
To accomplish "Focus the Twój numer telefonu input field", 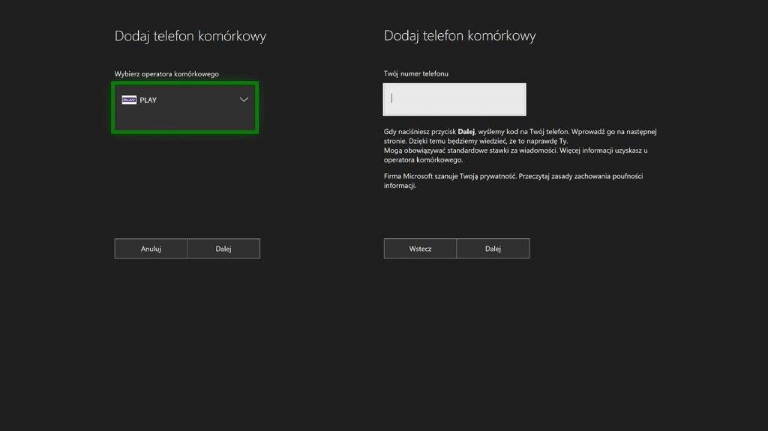I will point(454,99).
